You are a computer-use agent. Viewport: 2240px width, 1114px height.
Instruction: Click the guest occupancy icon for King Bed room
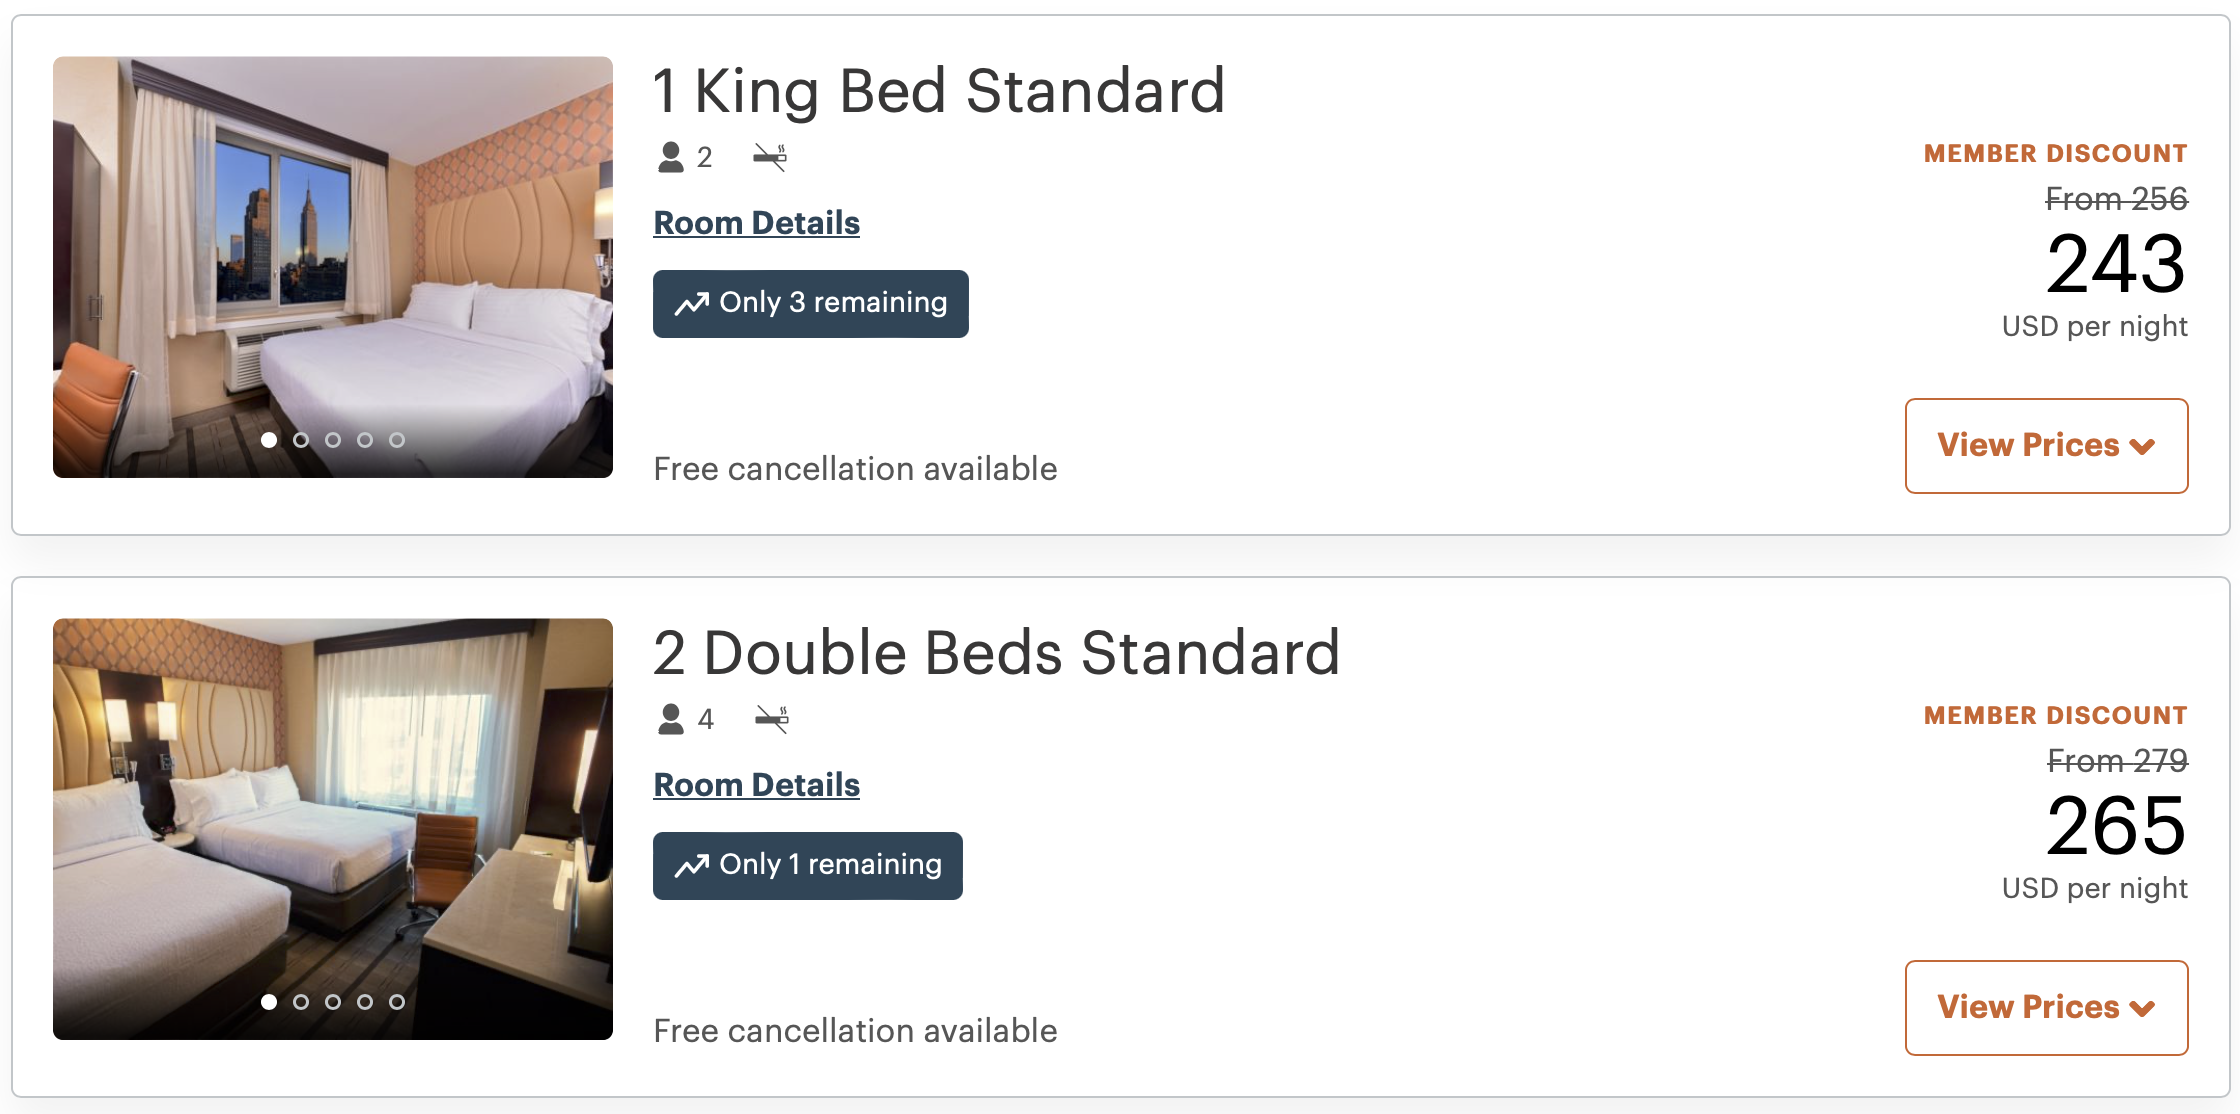[x=670, y=157]
